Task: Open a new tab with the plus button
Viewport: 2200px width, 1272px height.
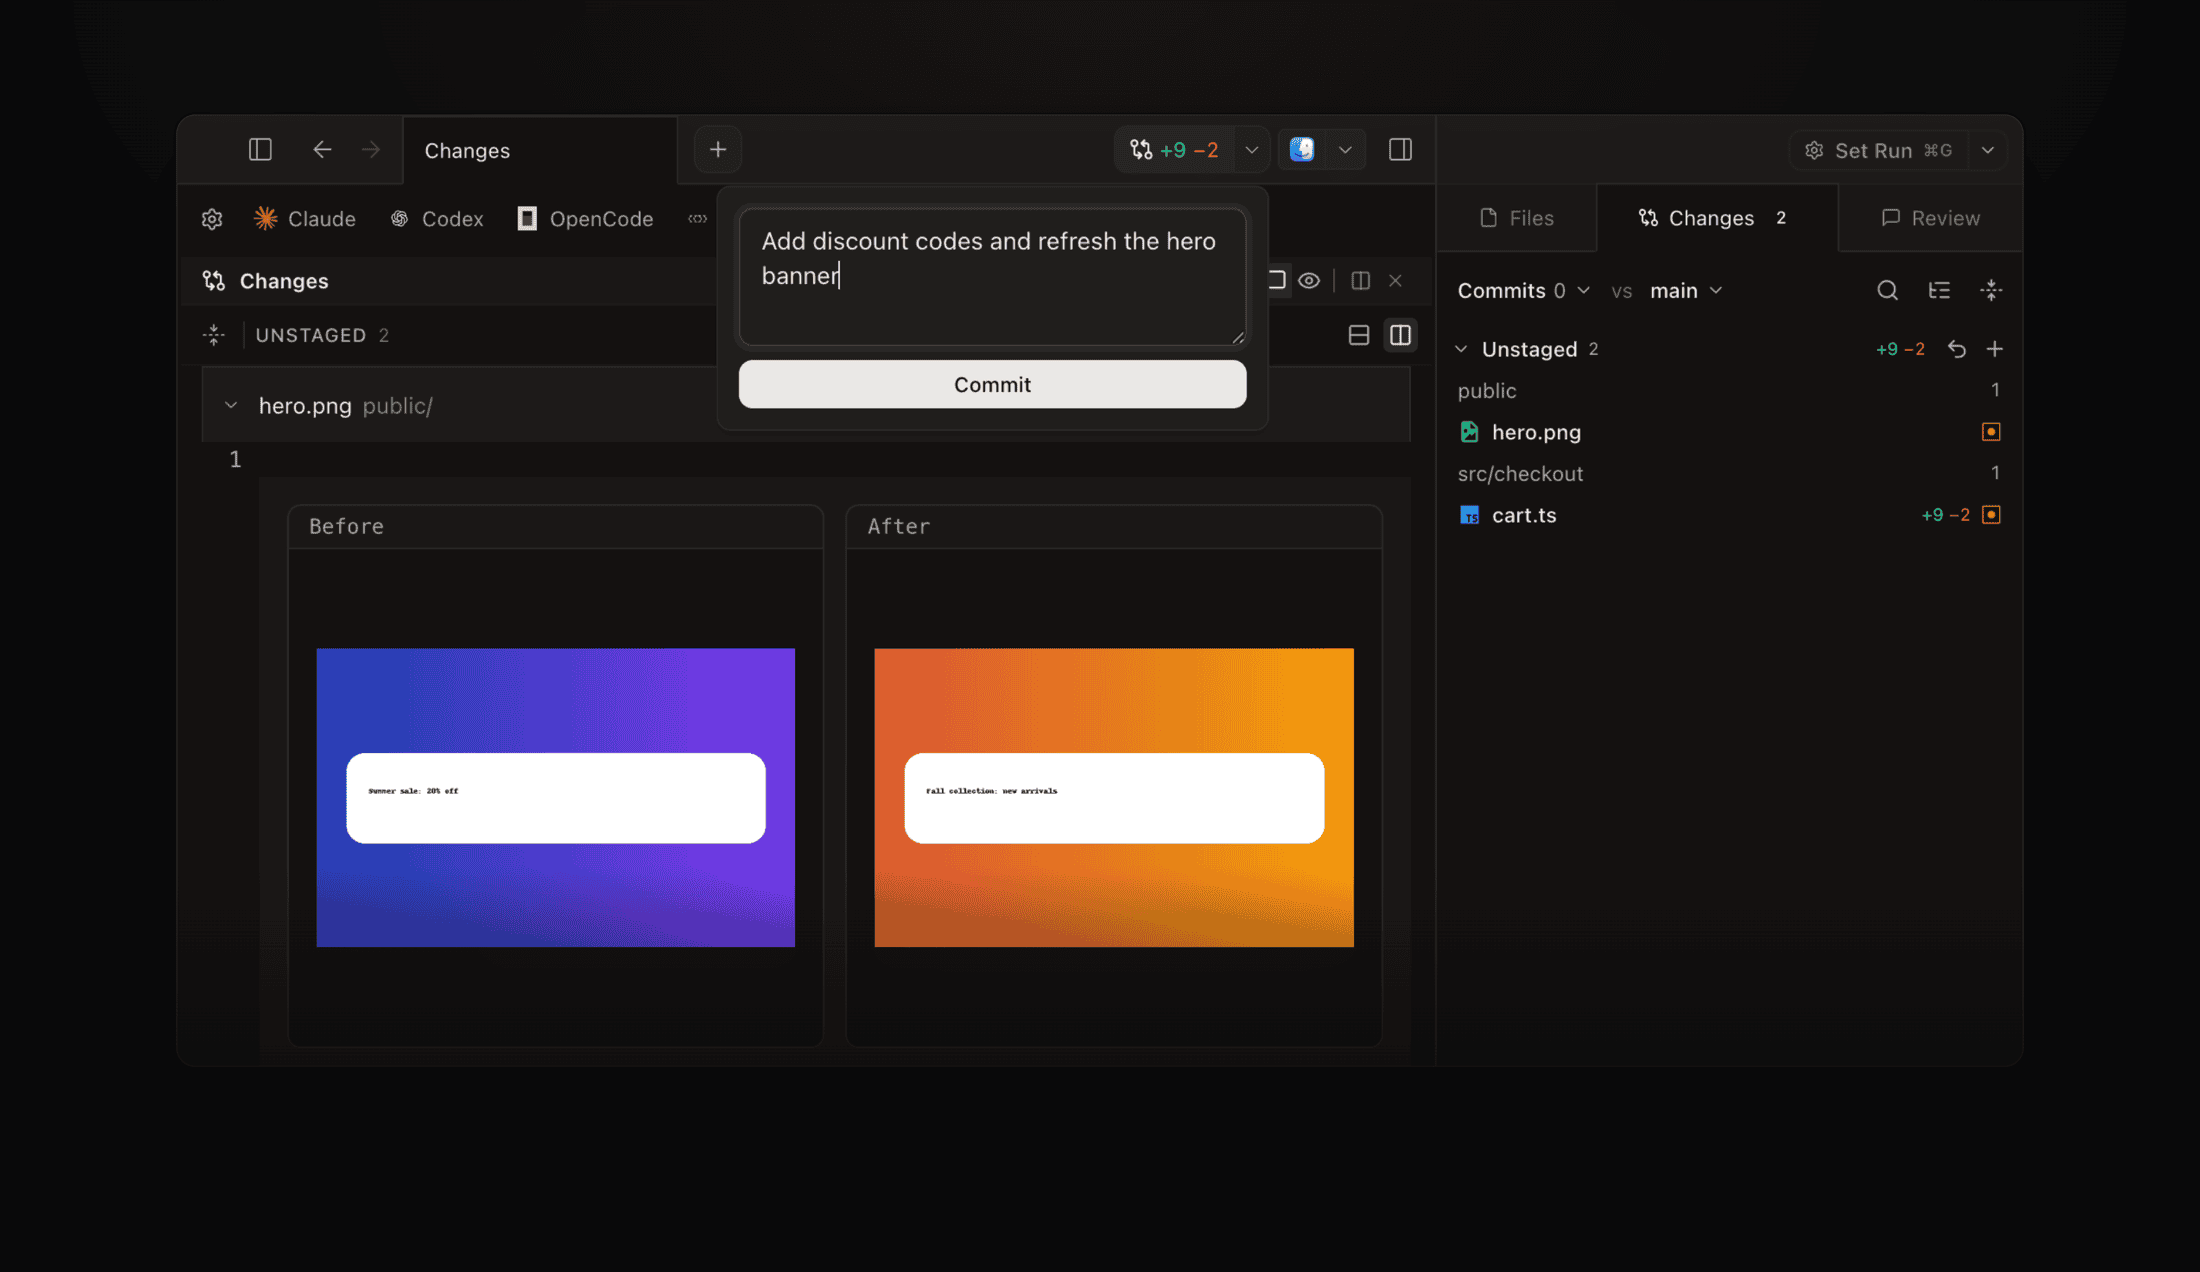Action: pyautogui.click(x=718, y=150)
